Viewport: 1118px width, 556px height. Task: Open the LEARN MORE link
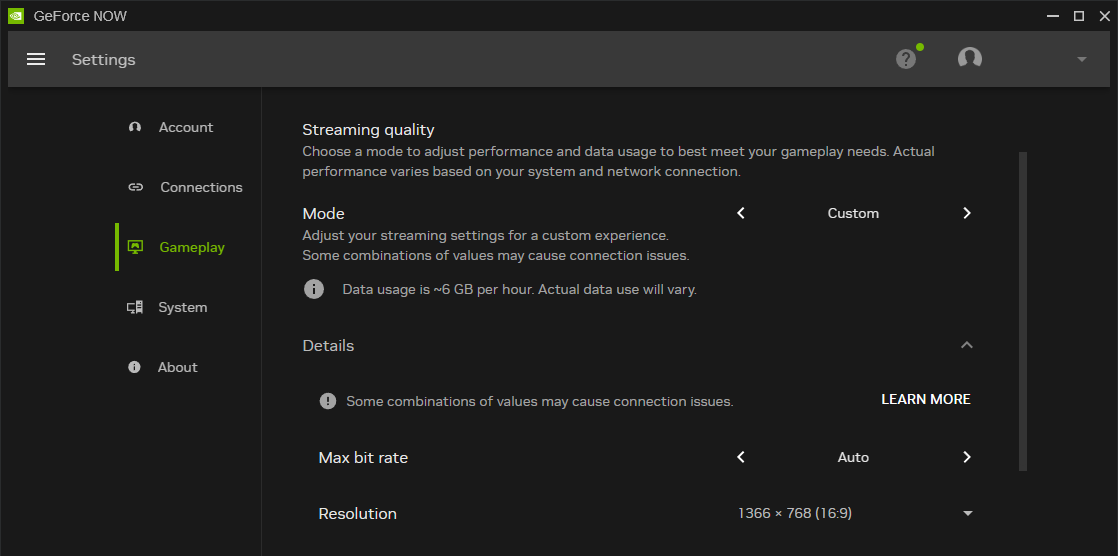(x=925, y=399)
